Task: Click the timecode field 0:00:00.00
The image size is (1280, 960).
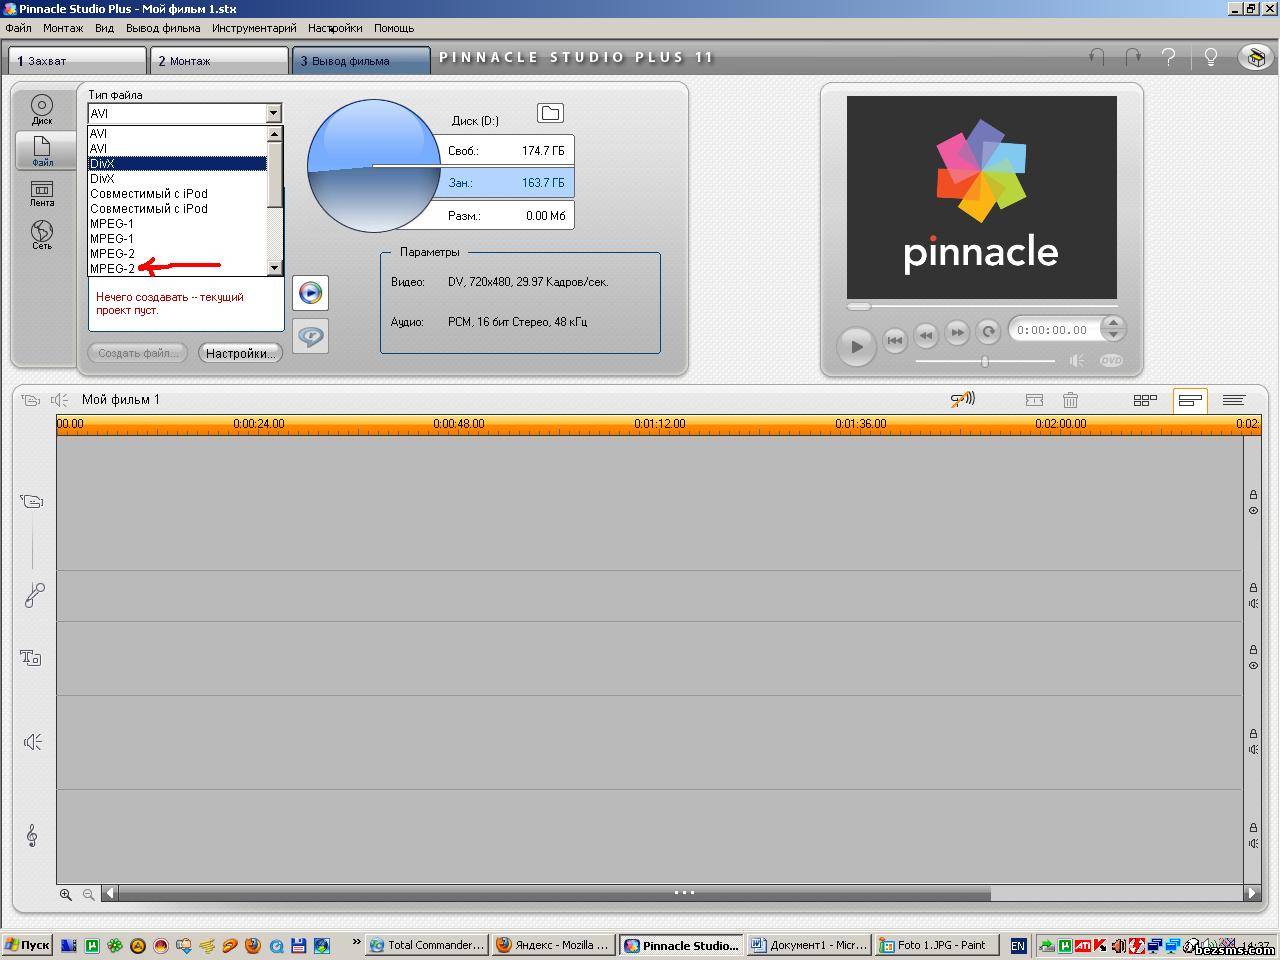Action: pos(1052,330)
